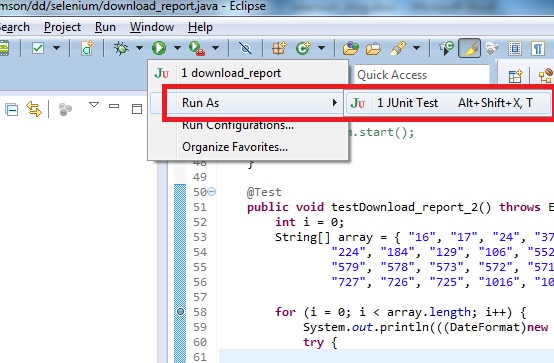This screenshot has height=363, width=554.
Task: Open the dropdown beside the check mark icon
Action: [56, 48]
